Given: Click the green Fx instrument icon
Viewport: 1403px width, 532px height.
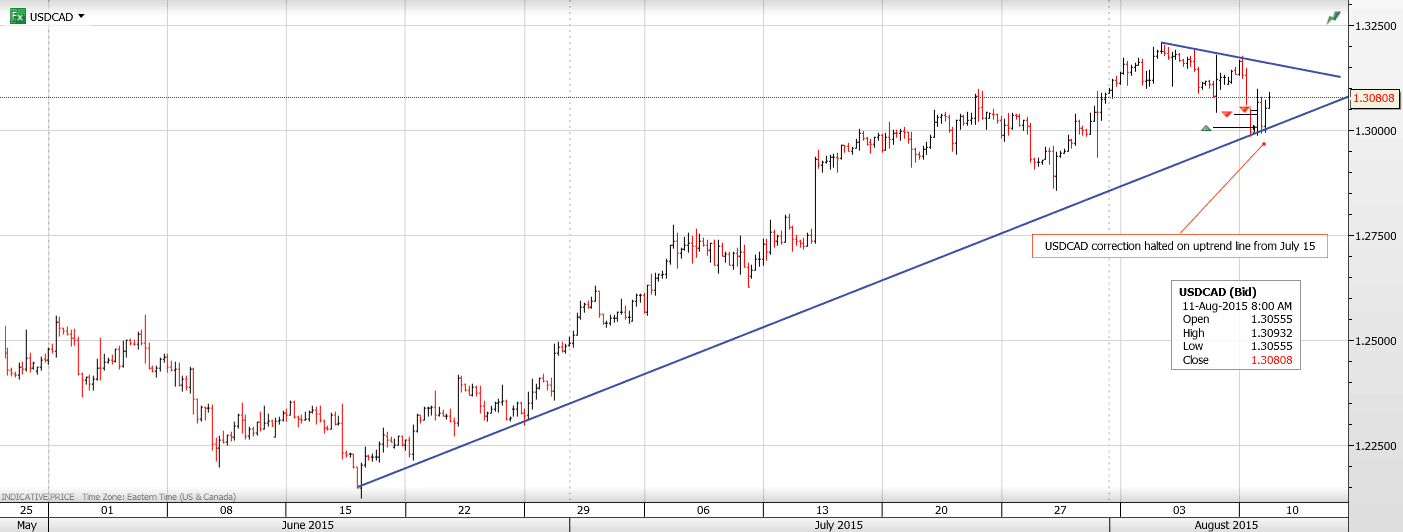Looking at the screenshot, I should [18, 16].
